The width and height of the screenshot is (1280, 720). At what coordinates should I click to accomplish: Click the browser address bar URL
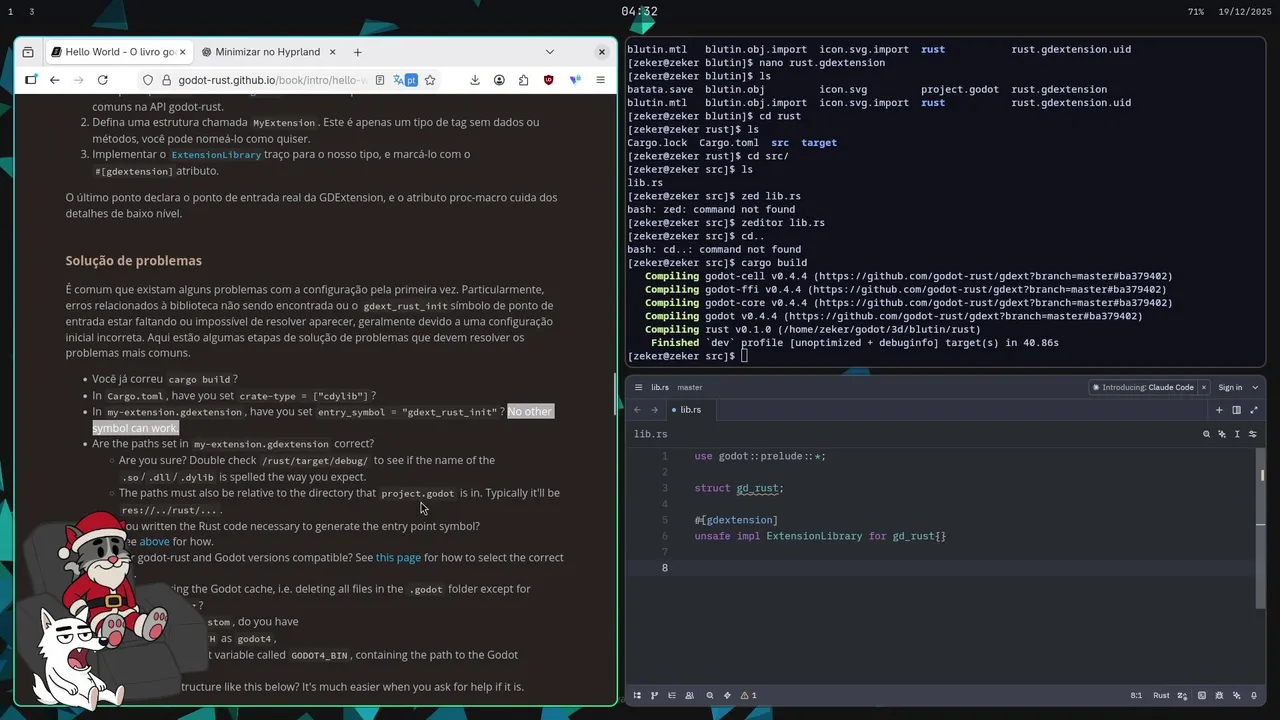tap(272, 80)
